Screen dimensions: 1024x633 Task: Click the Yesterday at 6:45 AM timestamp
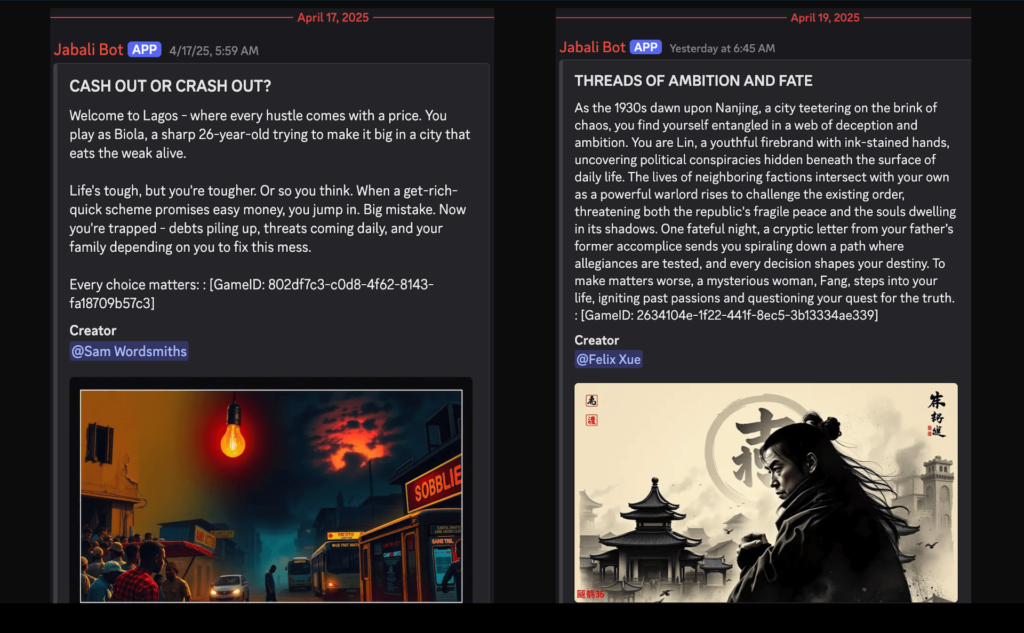(722, 48)
